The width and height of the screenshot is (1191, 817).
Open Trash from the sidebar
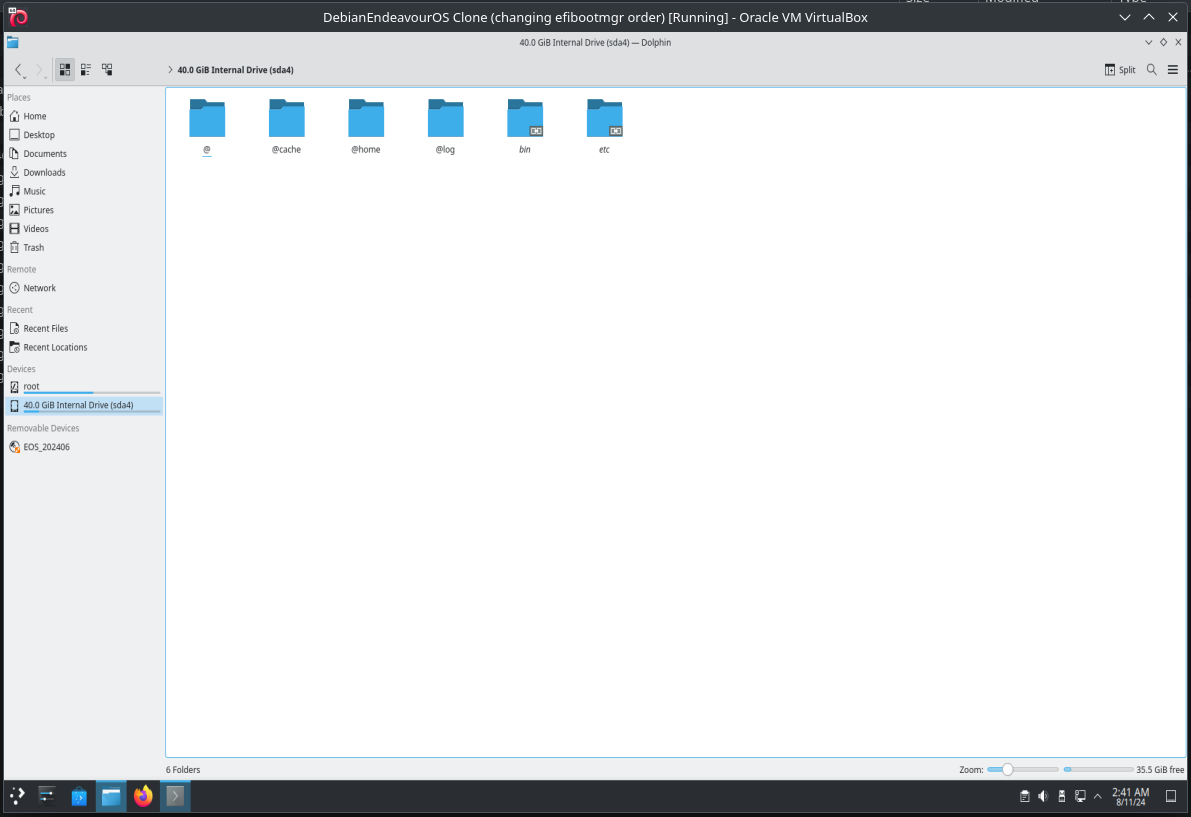33,247
